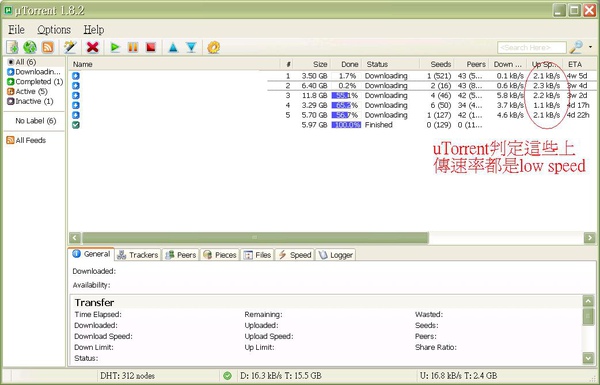600x385 pixels.
Task: Select torrent row with size 5.70 GB
Action: (332, 115)
